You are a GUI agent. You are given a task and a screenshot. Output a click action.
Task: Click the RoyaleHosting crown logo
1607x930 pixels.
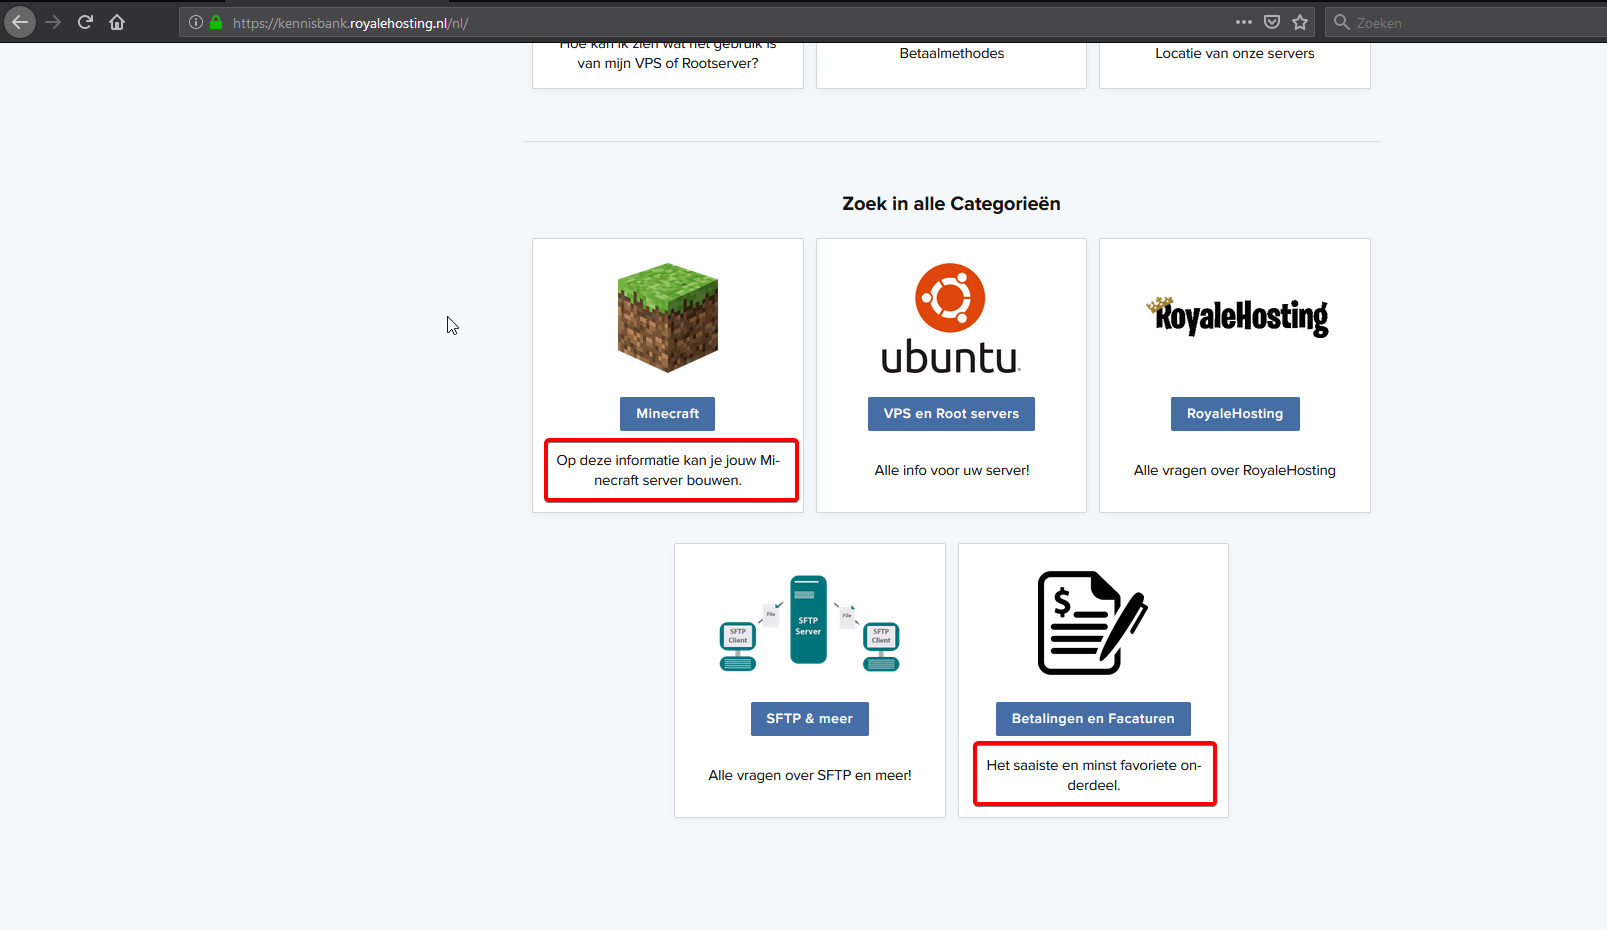1236,317
